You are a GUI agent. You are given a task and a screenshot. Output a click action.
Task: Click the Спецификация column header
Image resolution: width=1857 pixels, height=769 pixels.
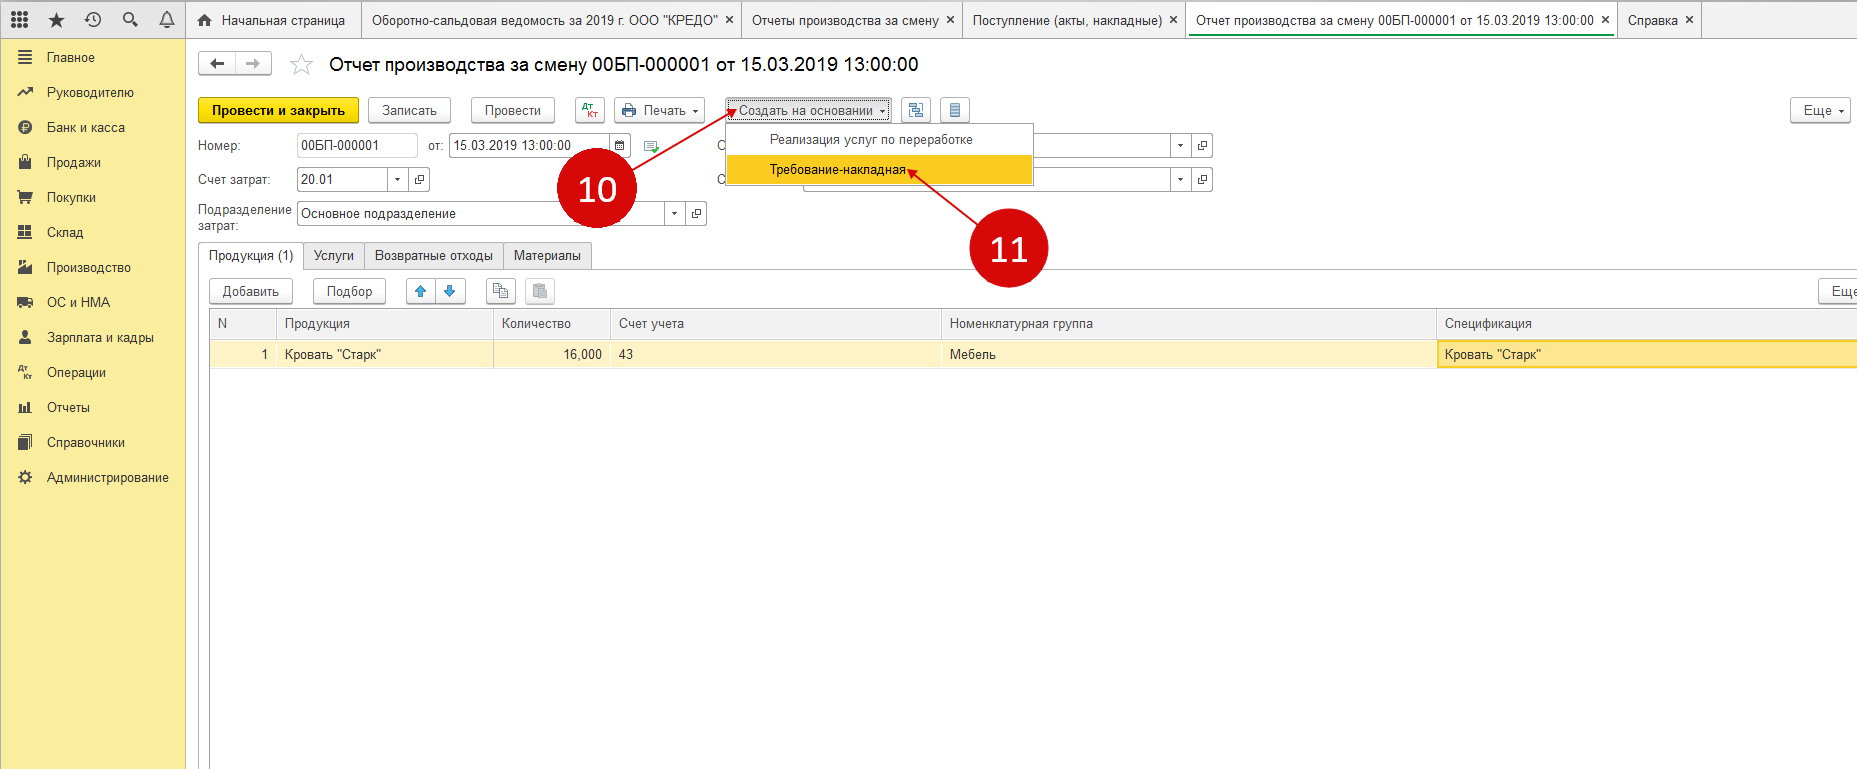point(1646,324)
